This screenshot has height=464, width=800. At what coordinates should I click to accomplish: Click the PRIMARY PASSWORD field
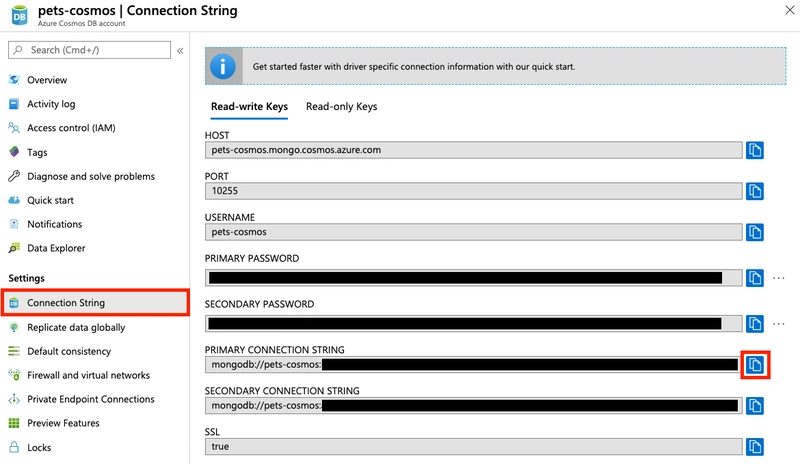473,278
